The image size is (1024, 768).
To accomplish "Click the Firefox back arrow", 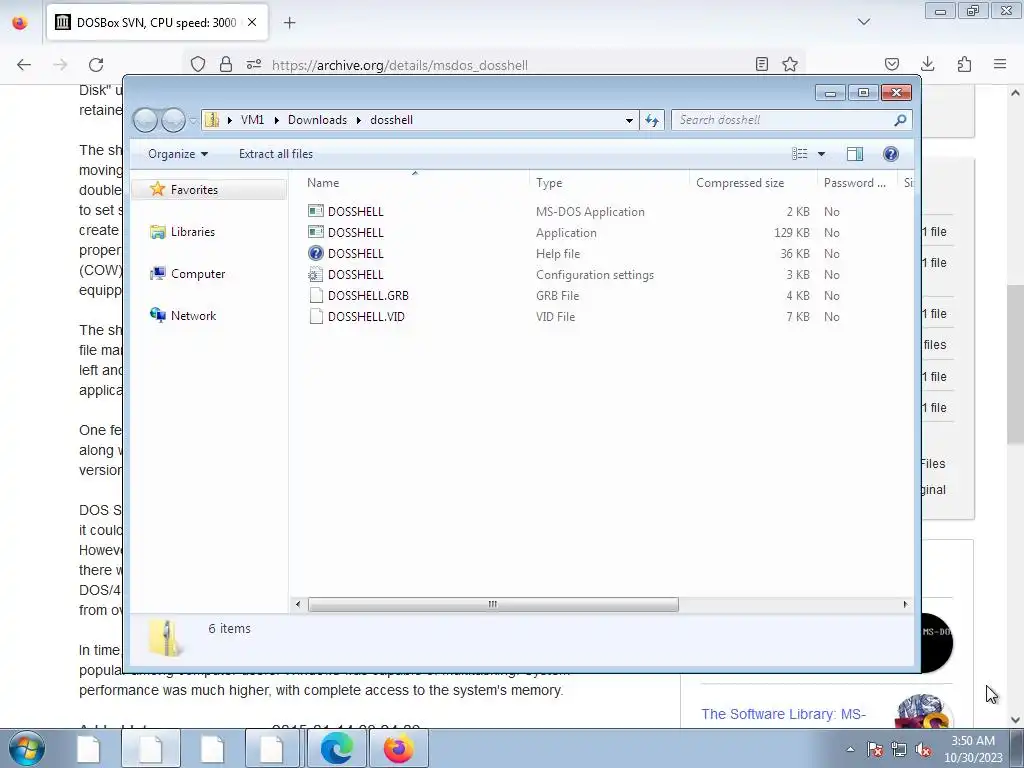I will click(24, 64).
